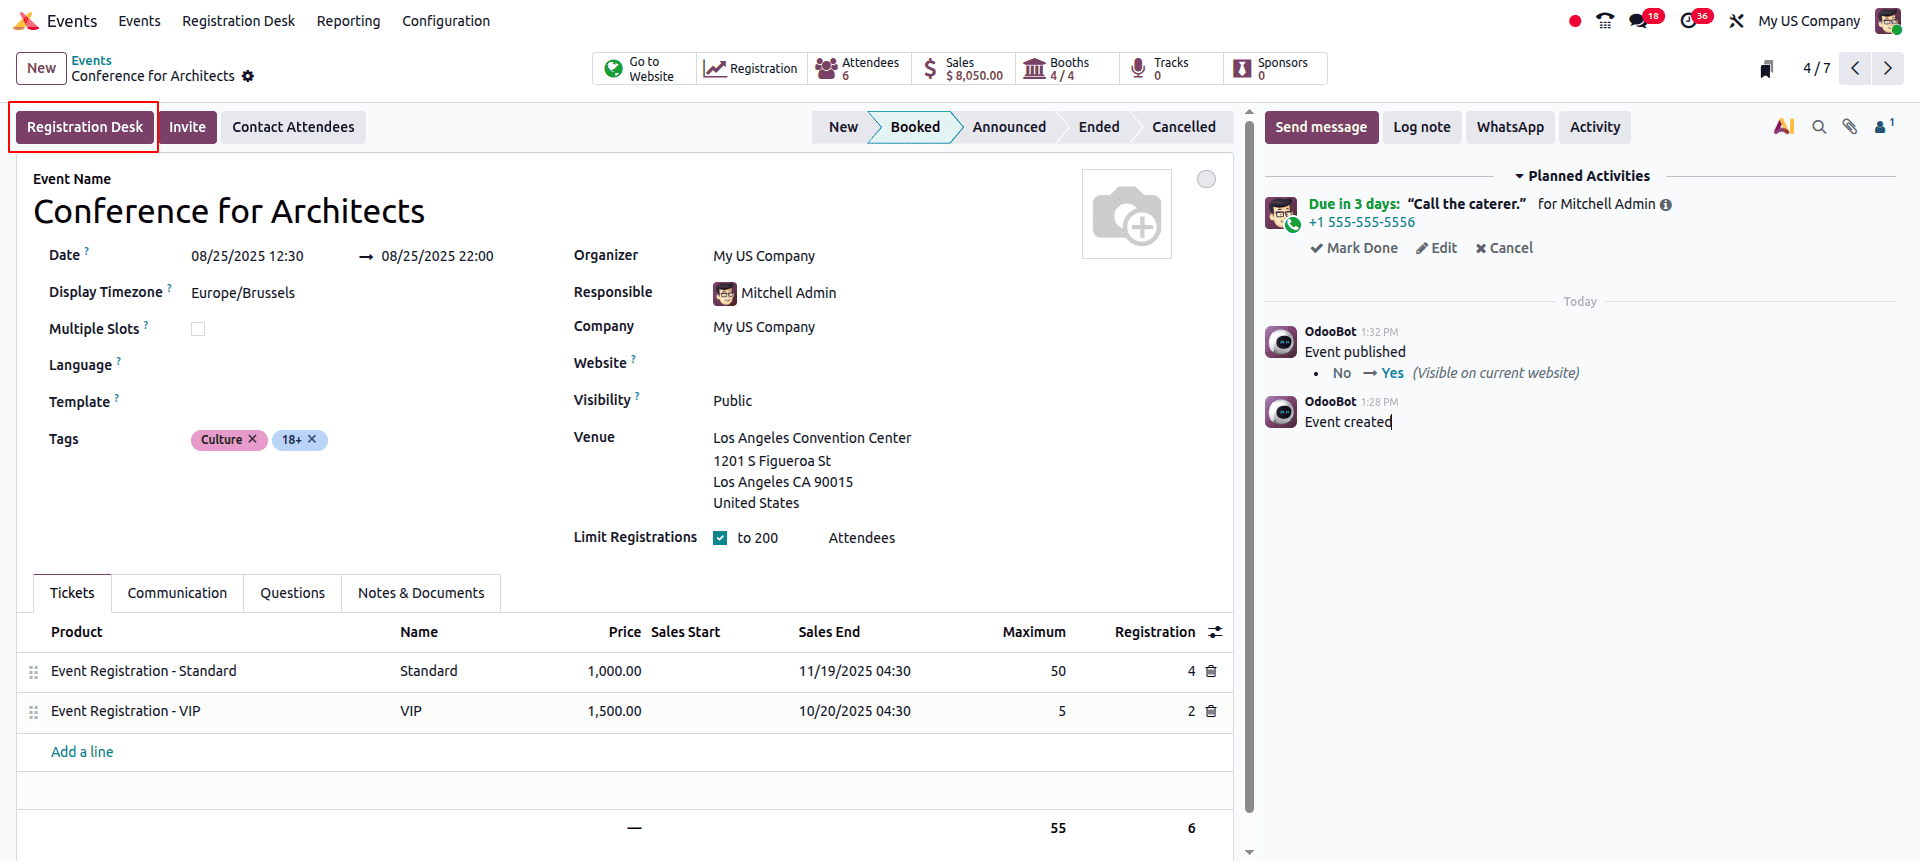This screenshot has height=861, width=1920.
Task: Select the Tickets tab
Action: [x=72, y=593]
